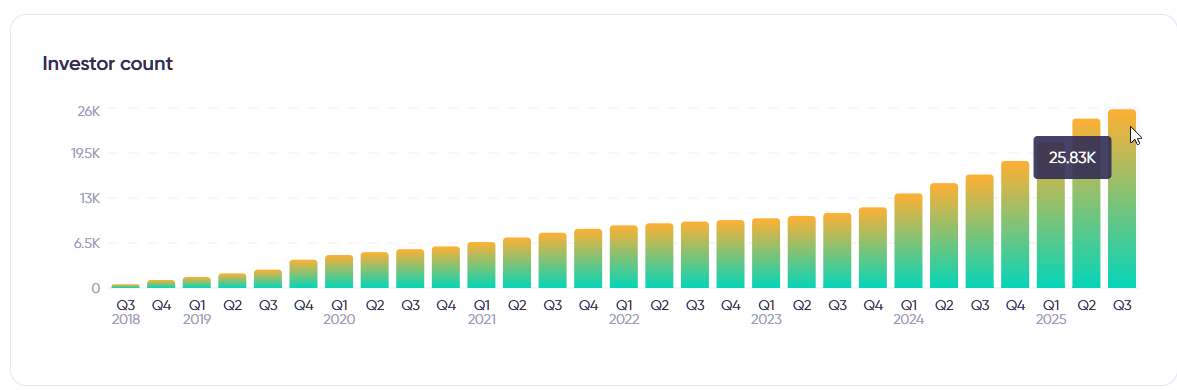Select the Q2 2024 bar
Viewport: 1177px width, 390px height.
click(944, 236)
